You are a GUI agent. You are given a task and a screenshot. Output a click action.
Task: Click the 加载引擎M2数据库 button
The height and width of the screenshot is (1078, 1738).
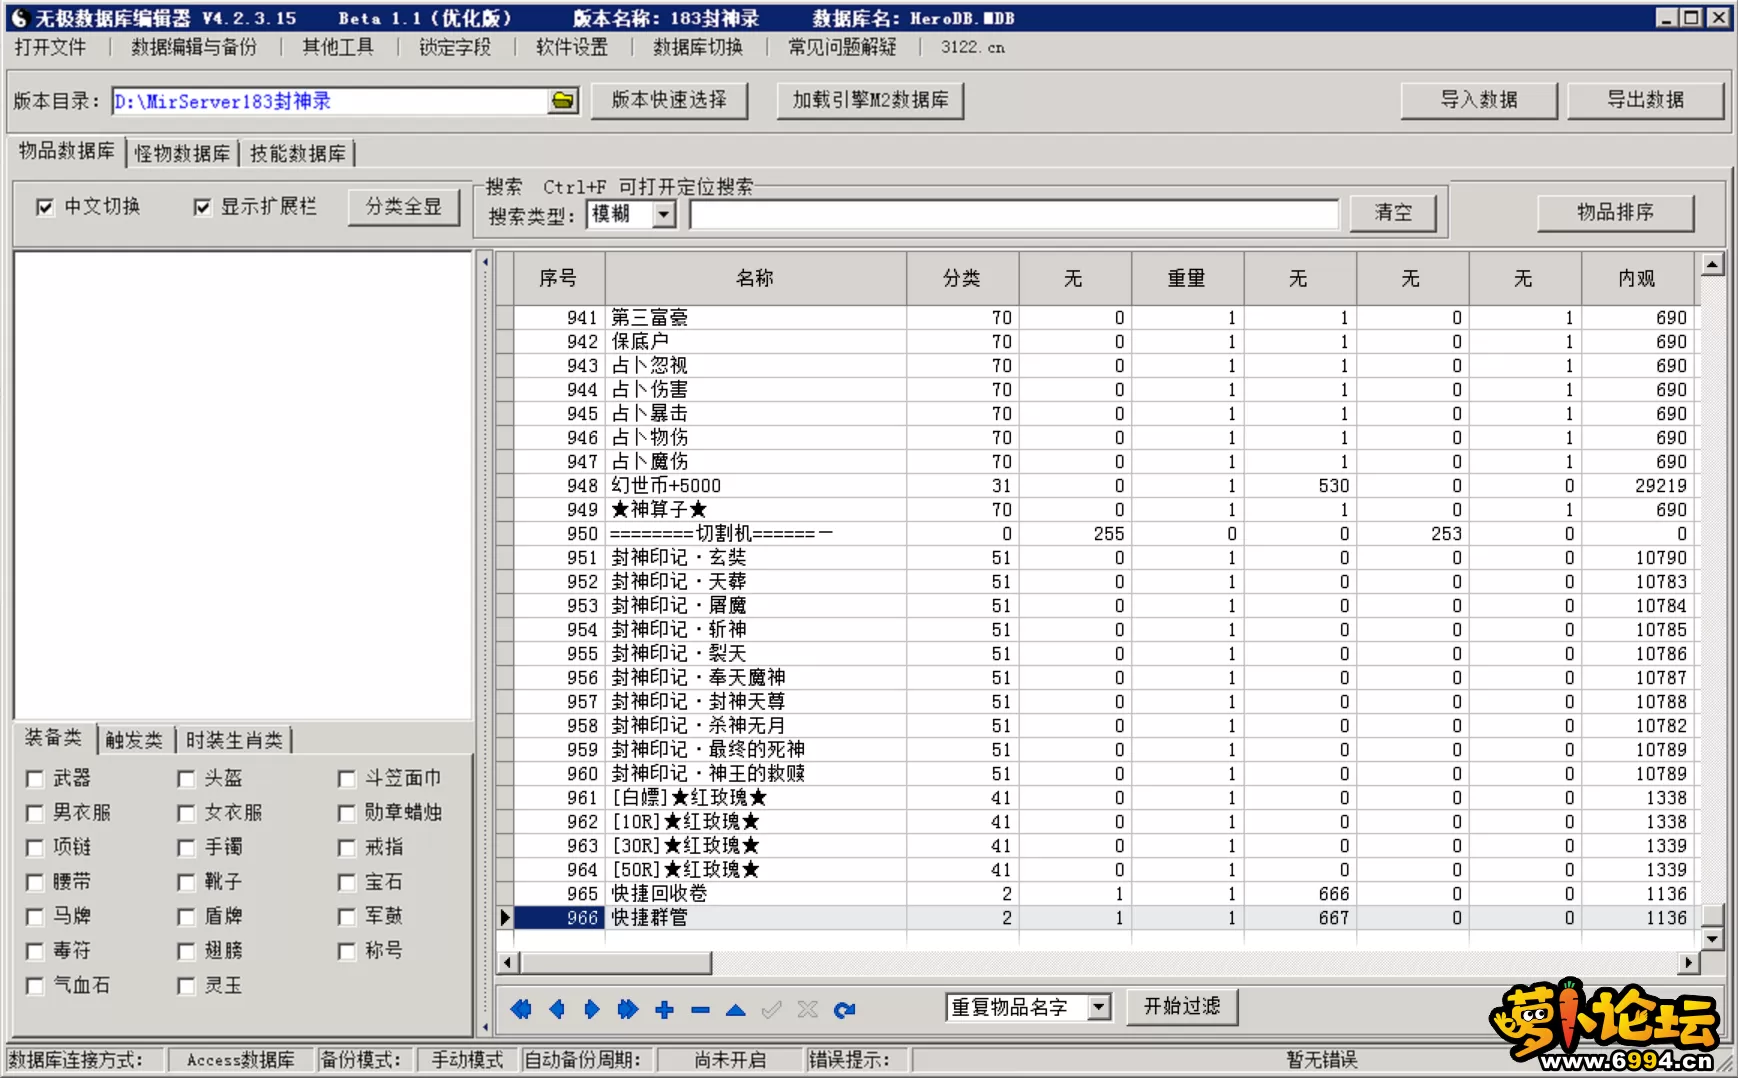click(x=870, y=100)
